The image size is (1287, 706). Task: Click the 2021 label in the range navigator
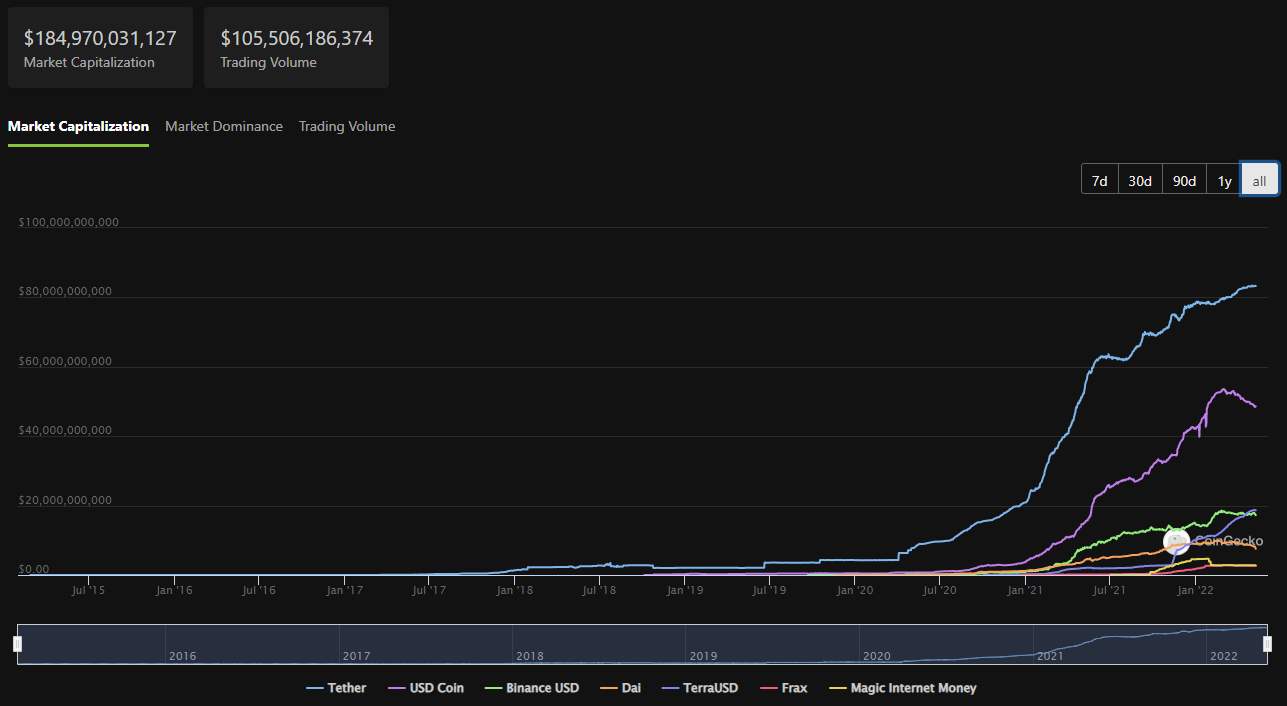(1050, 656)
